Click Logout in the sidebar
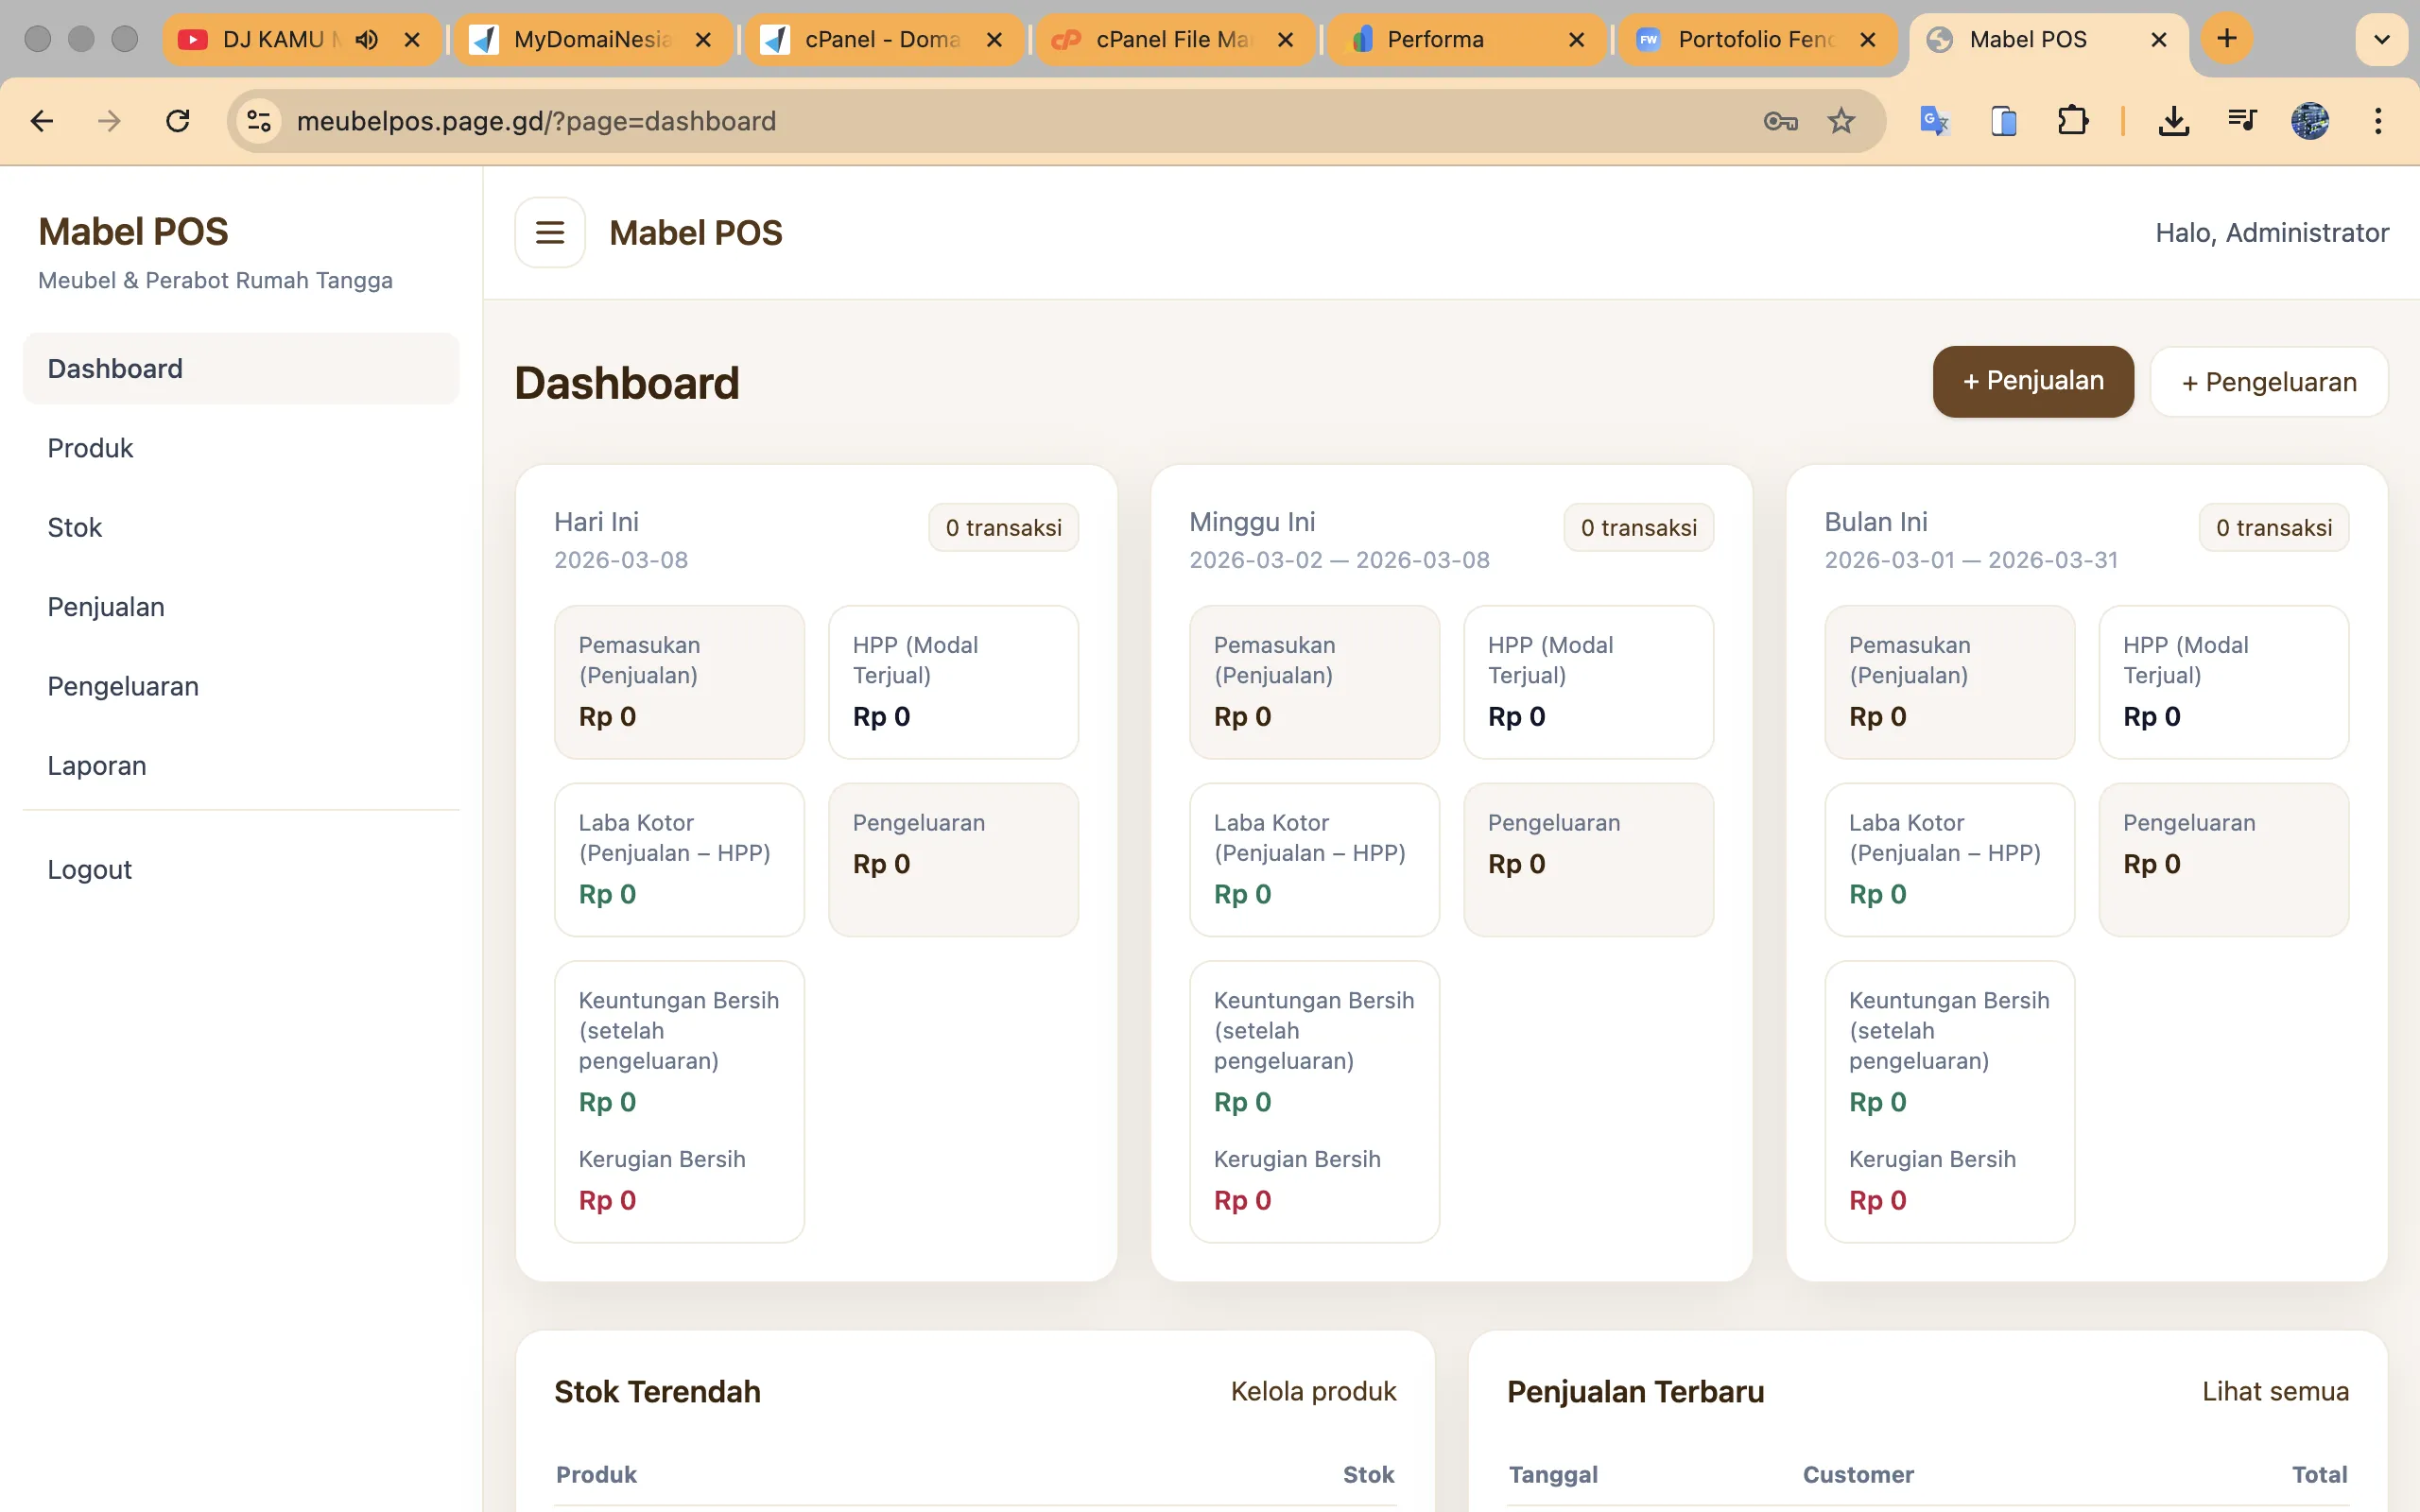The image size is (2420, 1512). (x=240, y=869)
